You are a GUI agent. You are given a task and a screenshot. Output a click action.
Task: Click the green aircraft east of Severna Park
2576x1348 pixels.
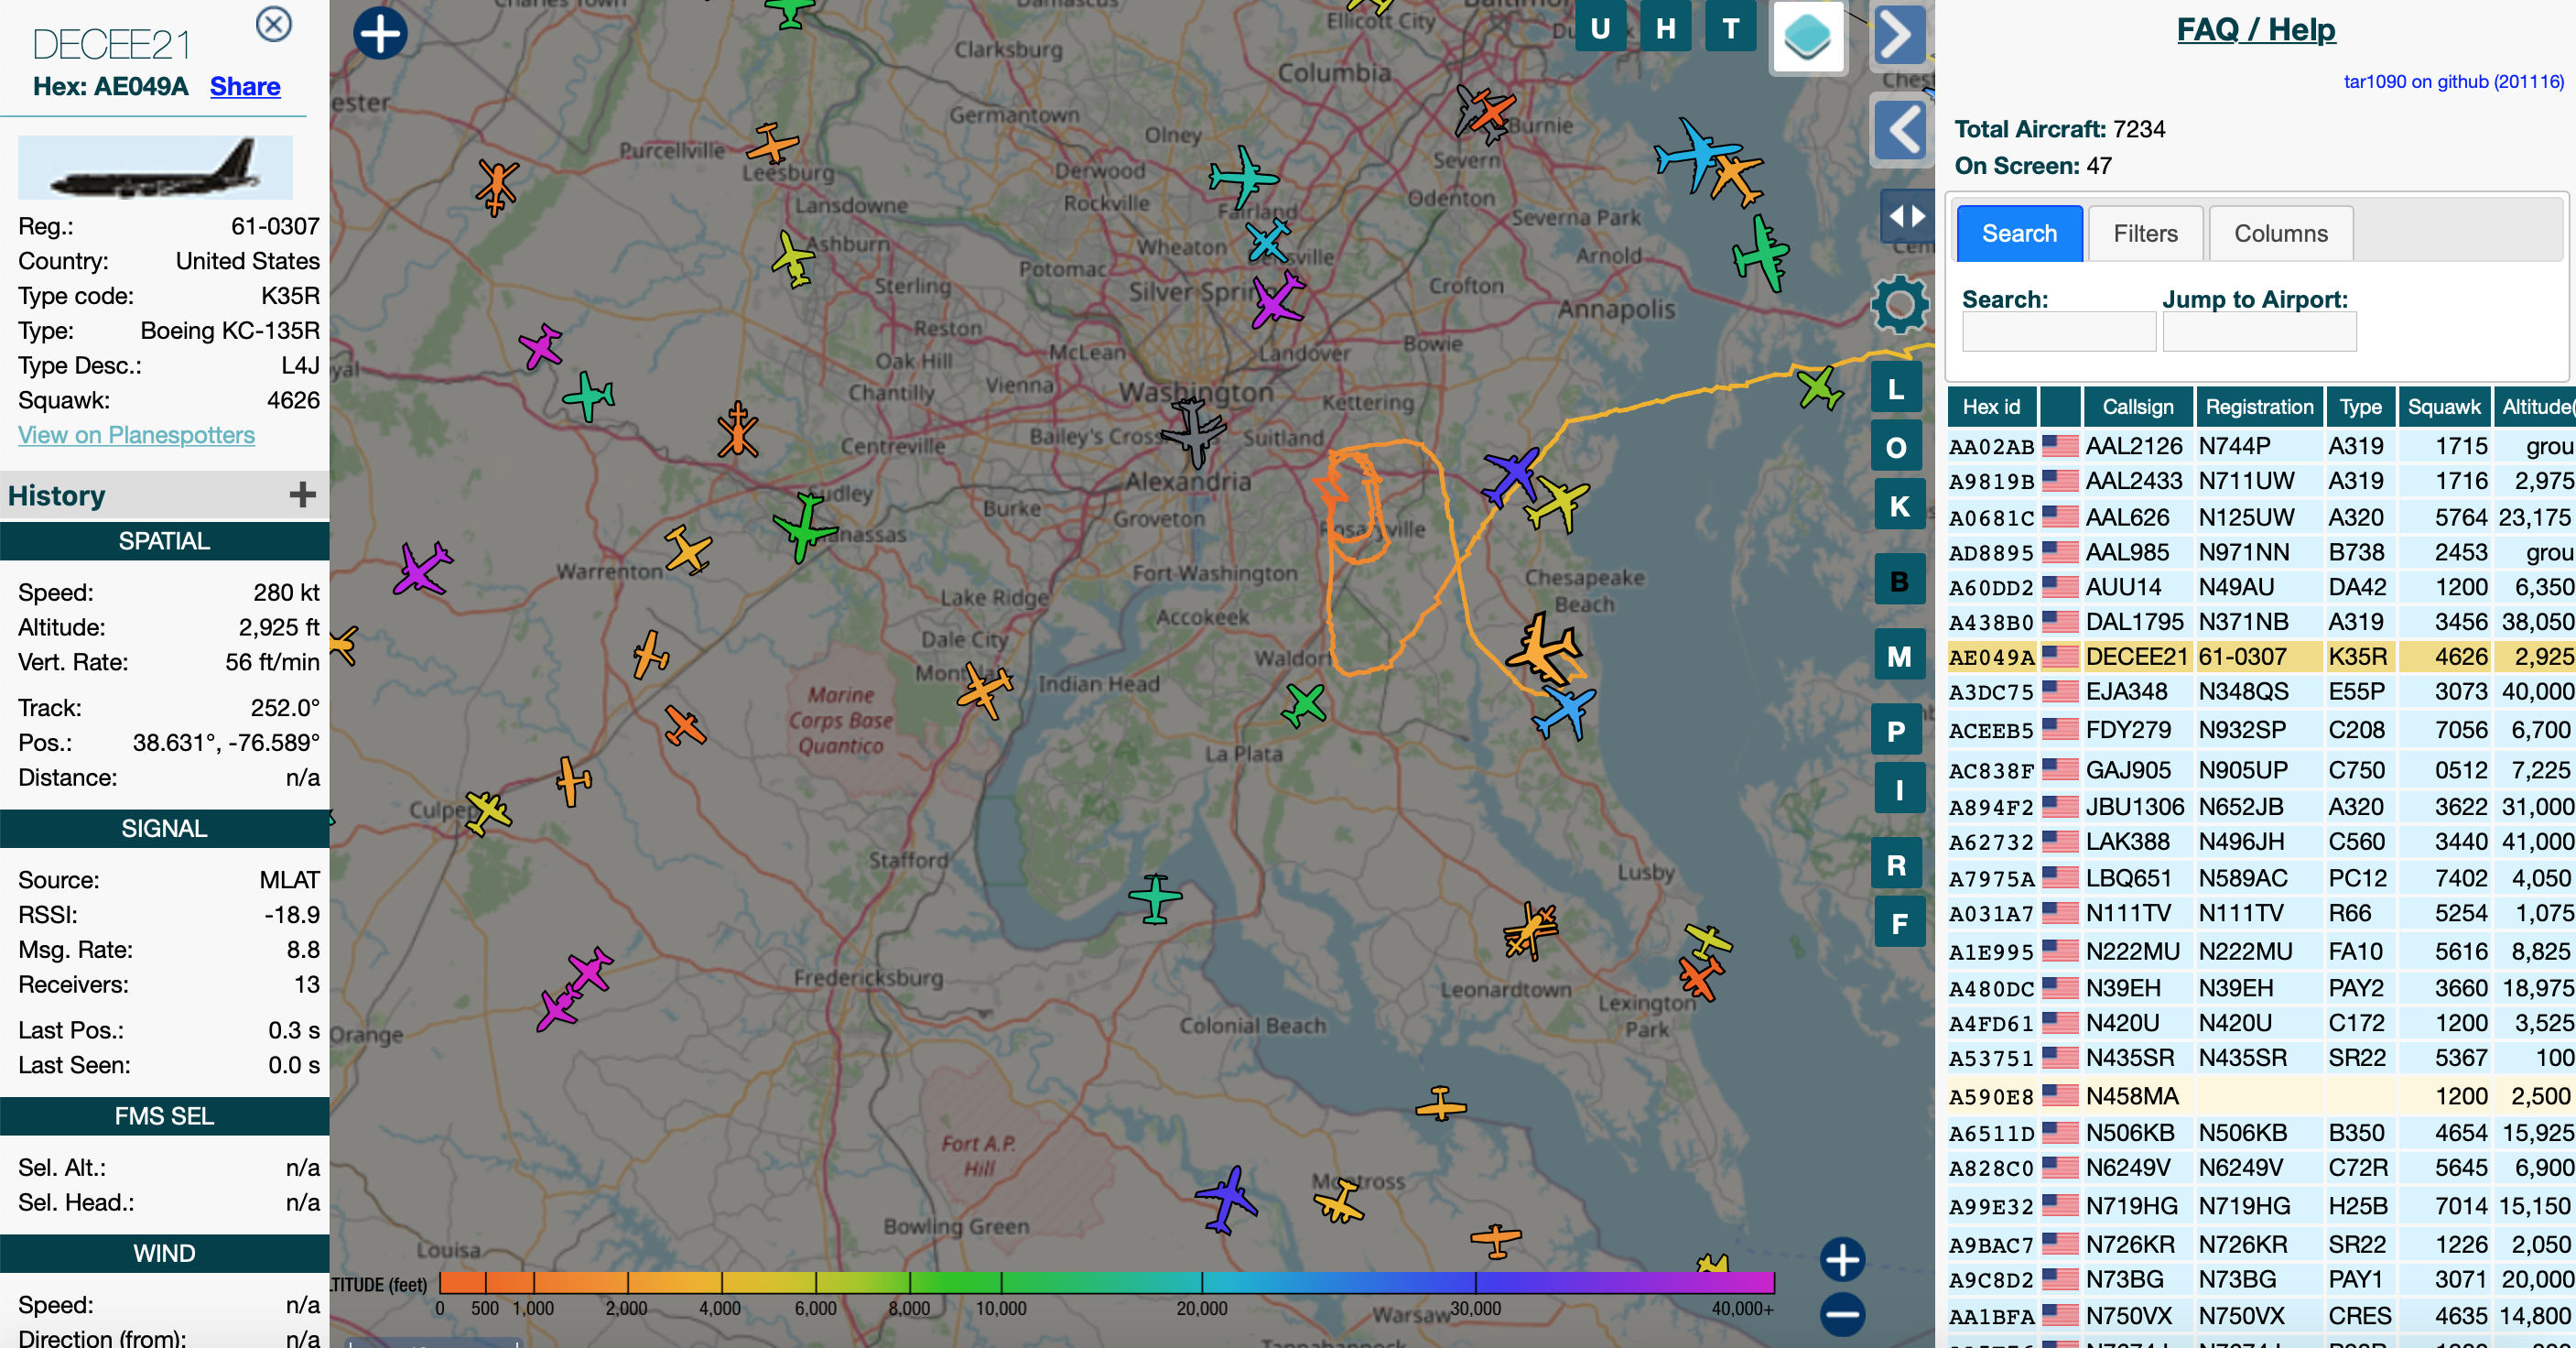point(1761,254)
